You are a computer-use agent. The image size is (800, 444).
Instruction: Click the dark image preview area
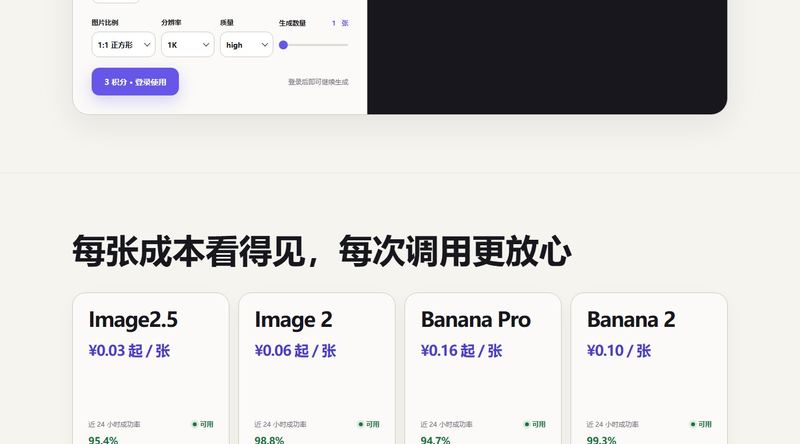[x=547, y=57]
